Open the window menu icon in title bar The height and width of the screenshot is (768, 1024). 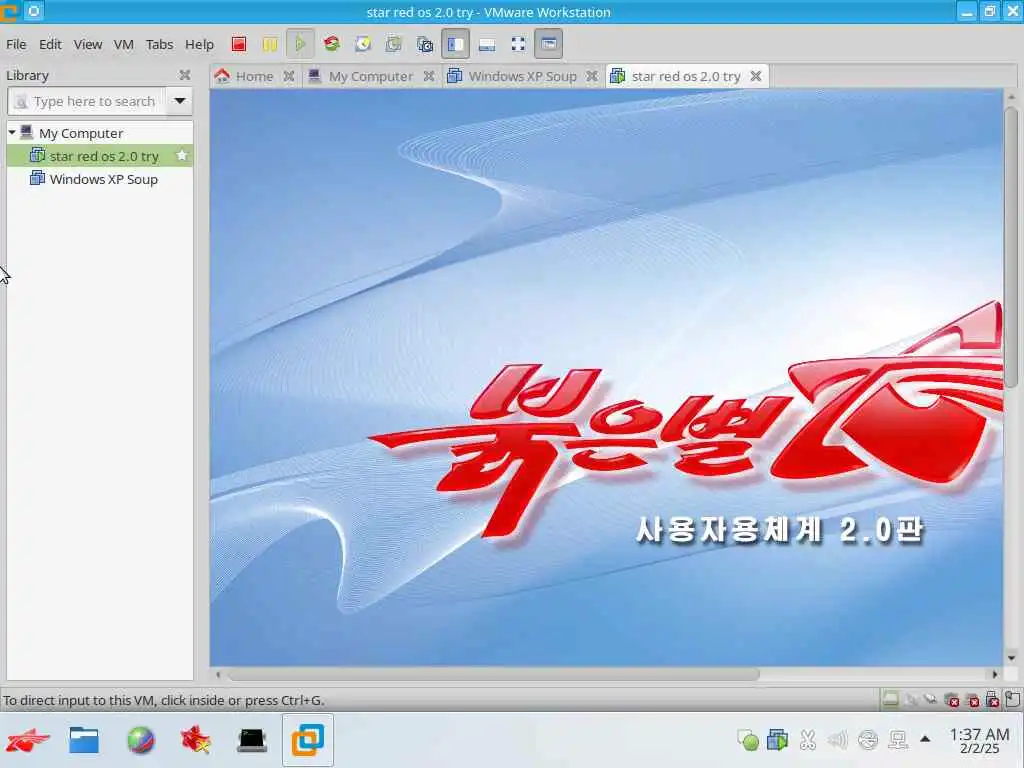pyautogui.click(x=34, y=11)
